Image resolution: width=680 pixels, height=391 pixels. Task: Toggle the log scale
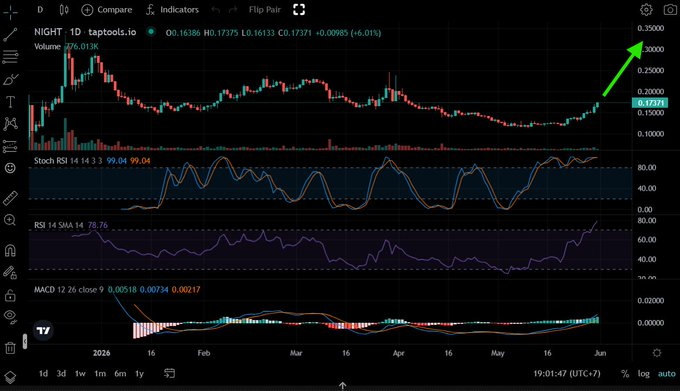[x=644, y=373]
